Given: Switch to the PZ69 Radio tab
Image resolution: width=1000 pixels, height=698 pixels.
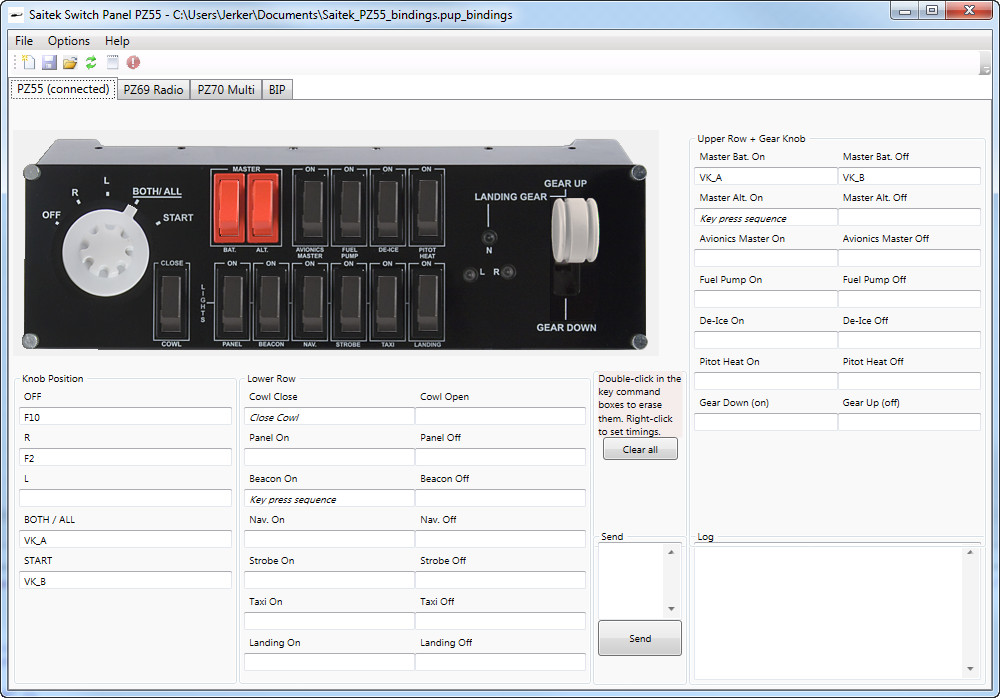Looking at the screenshot, I should [153, 90].
